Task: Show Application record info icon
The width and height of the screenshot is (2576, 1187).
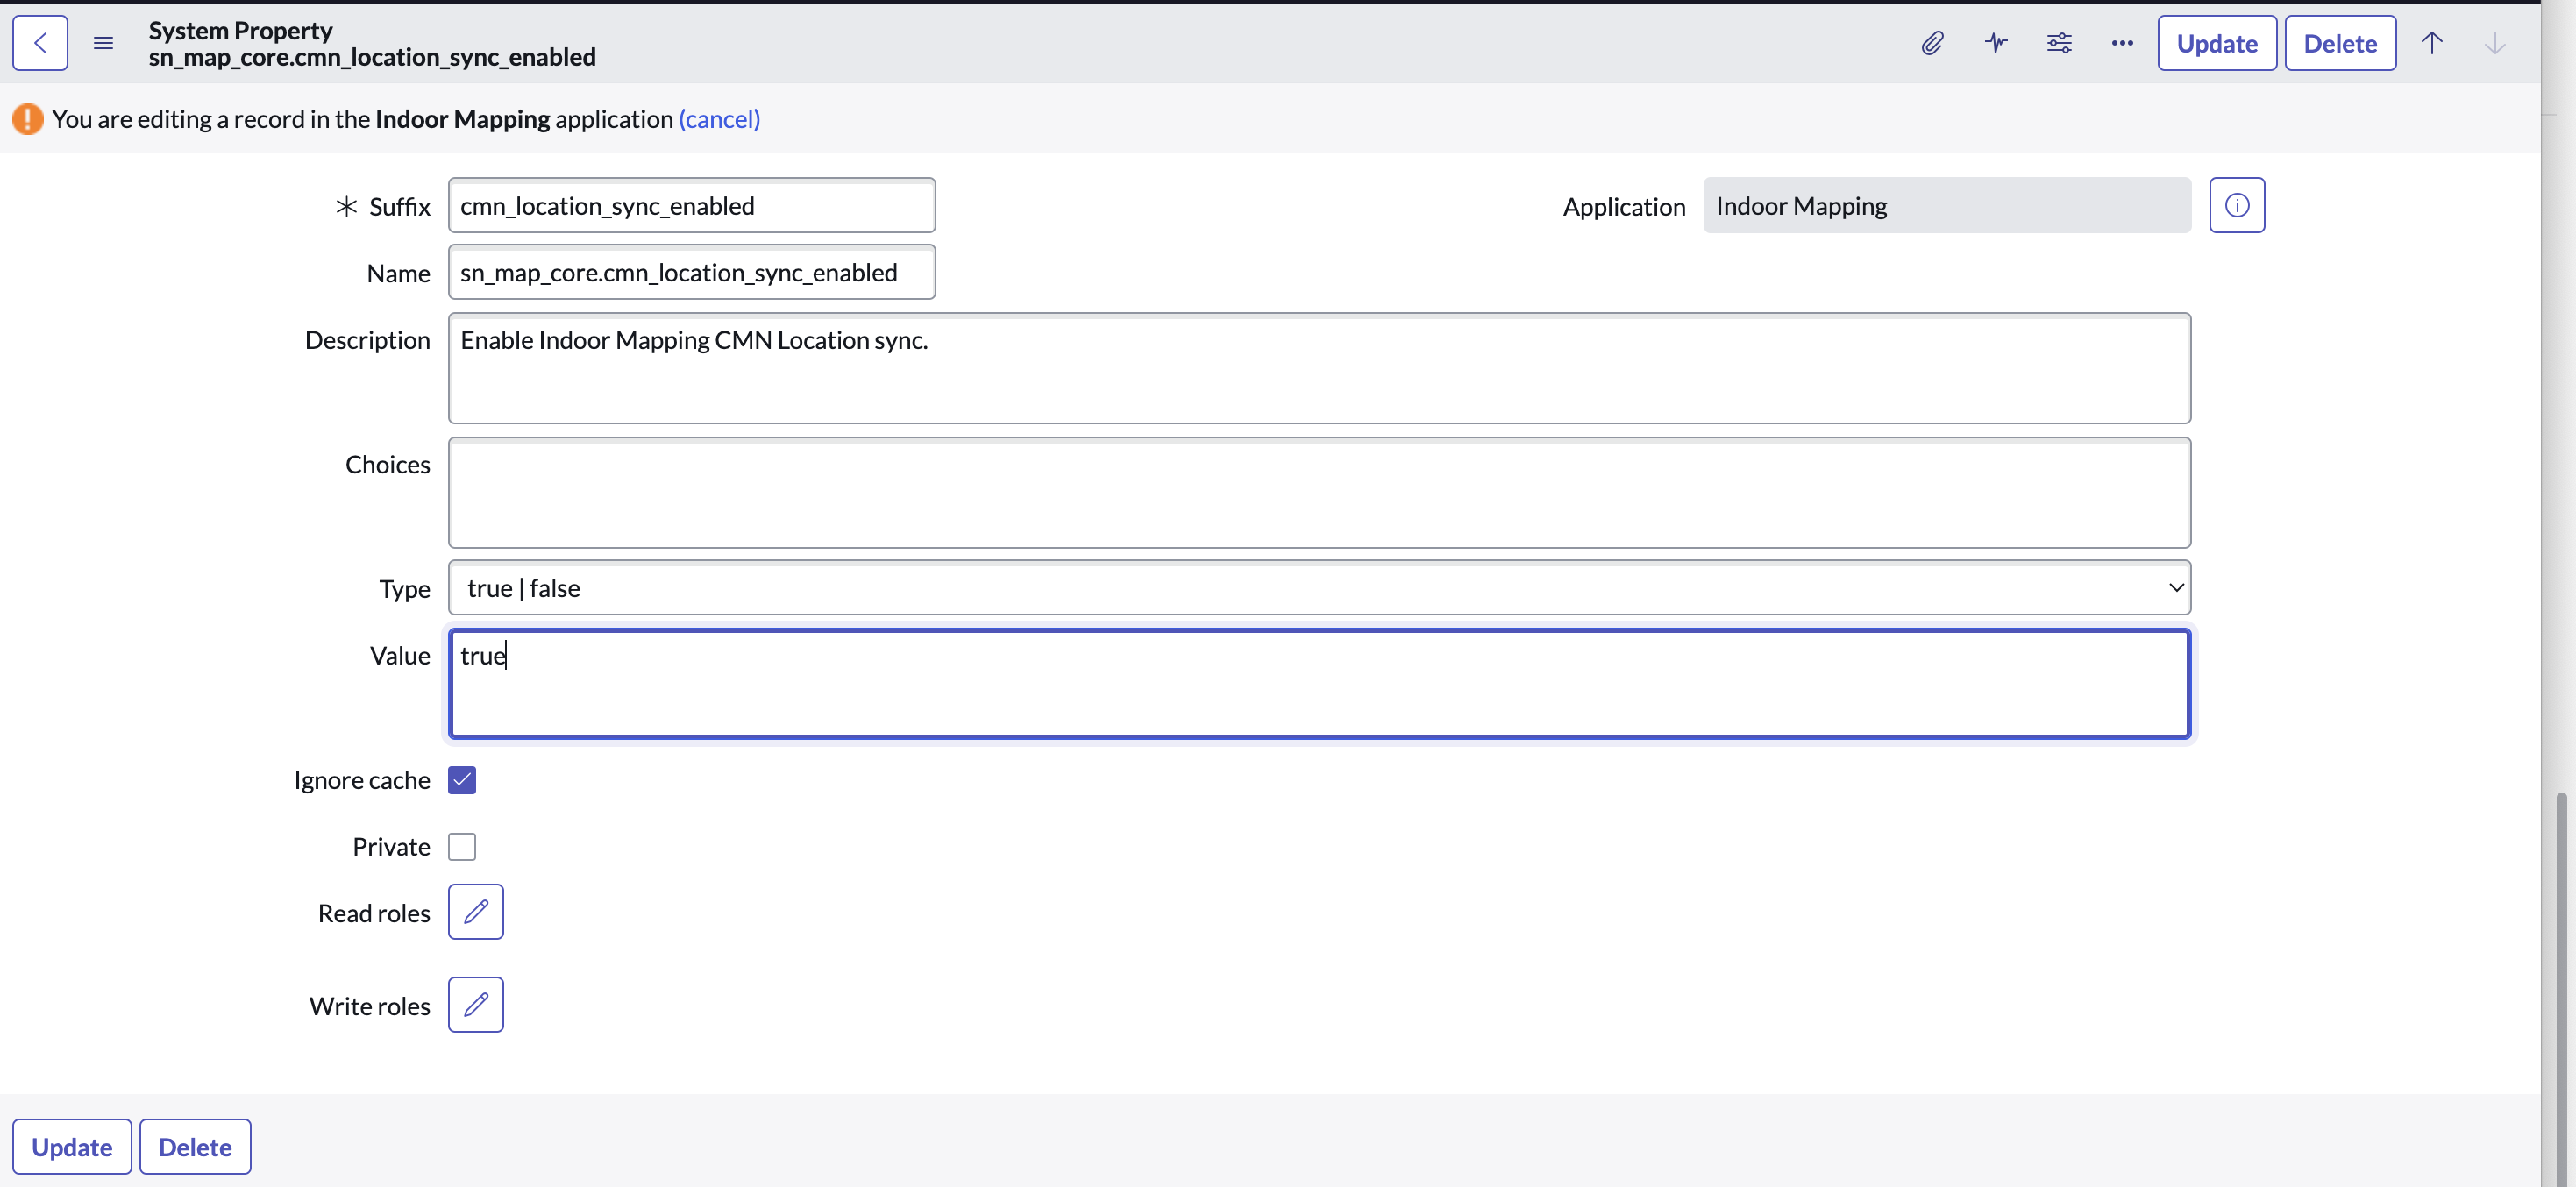Action: (x=2237, y=205)
